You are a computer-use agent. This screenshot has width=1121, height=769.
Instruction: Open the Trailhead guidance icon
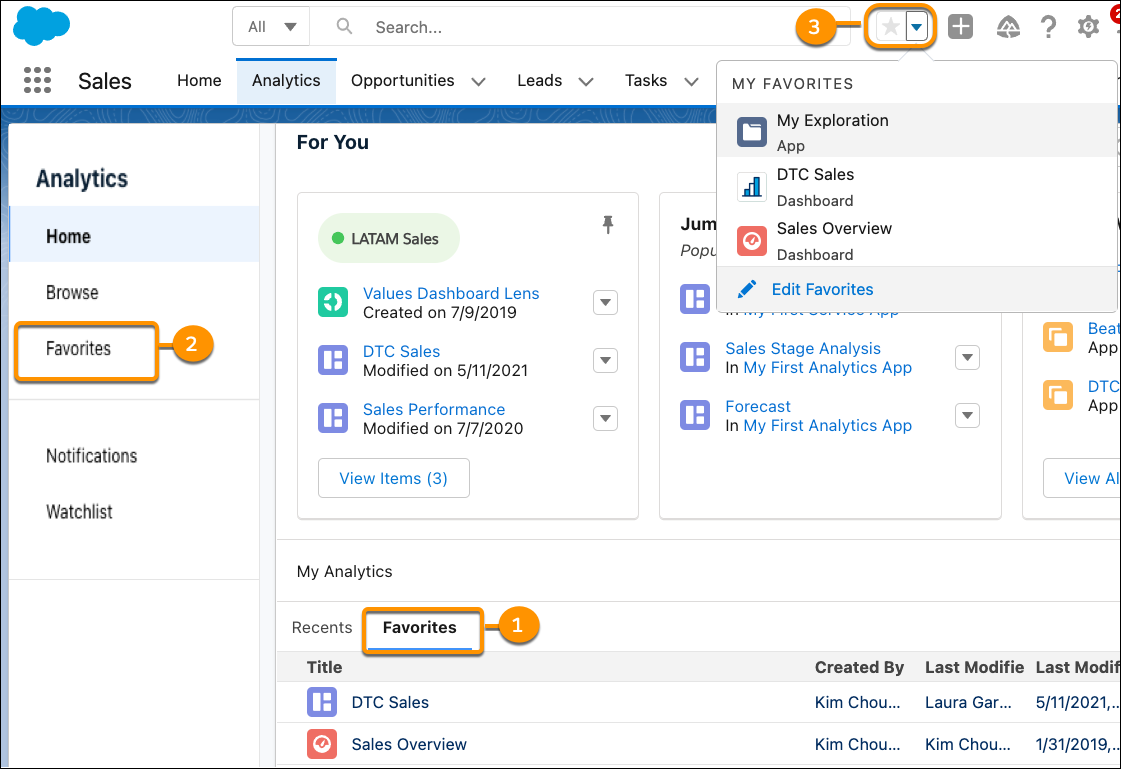pos(1008,27)
